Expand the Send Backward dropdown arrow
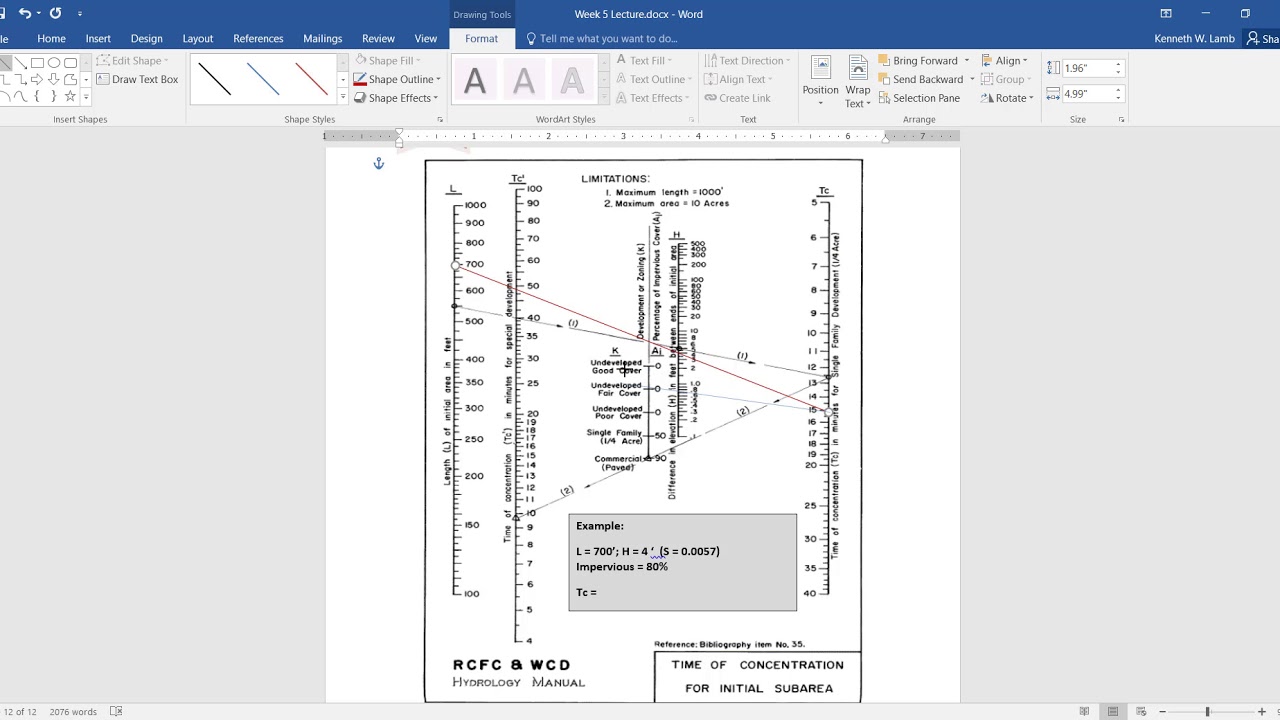Viewport: 1280px width, 720px height. pyautogui.click(x=971, y=79)
